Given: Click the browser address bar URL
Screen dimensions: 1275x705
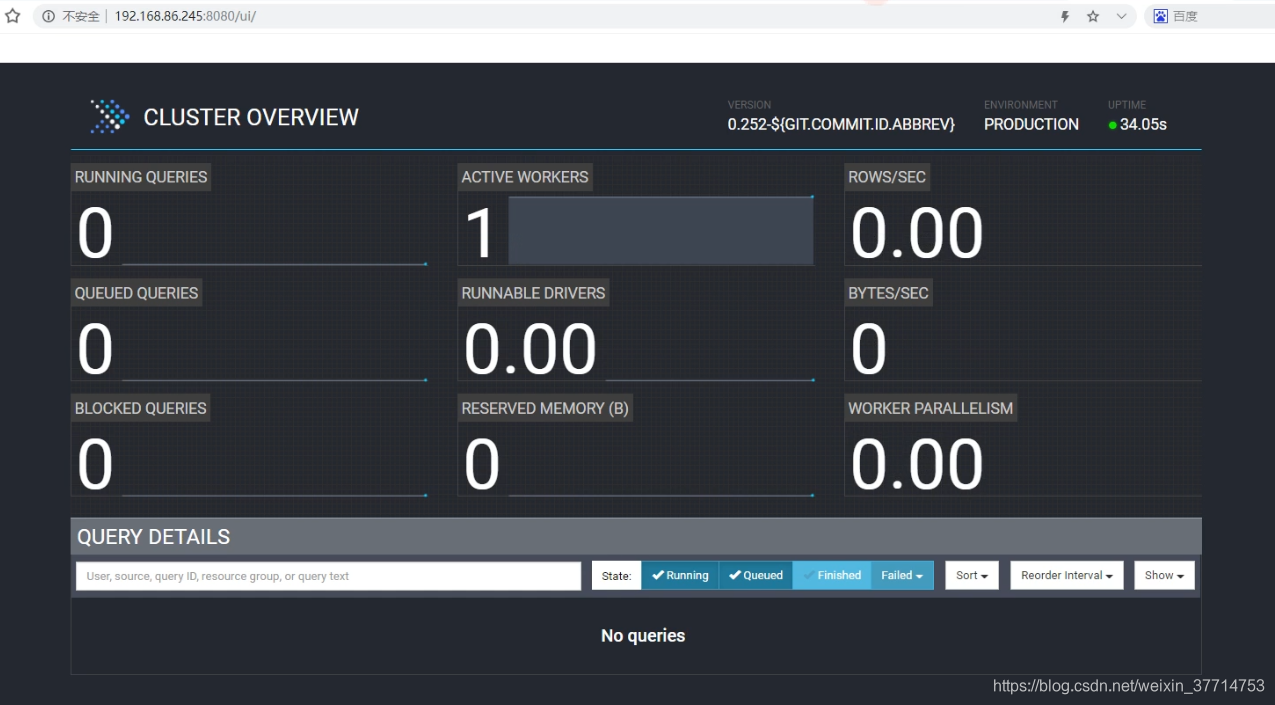Looking at the screenshot, I should [x=185, y=16].
